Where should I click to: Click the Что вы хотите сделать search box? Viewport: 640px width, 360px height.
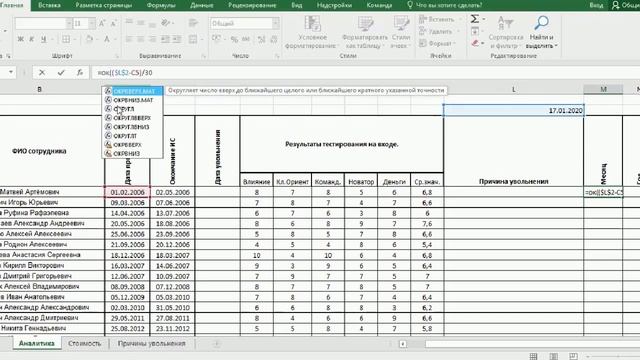click(x=444, y=5)
